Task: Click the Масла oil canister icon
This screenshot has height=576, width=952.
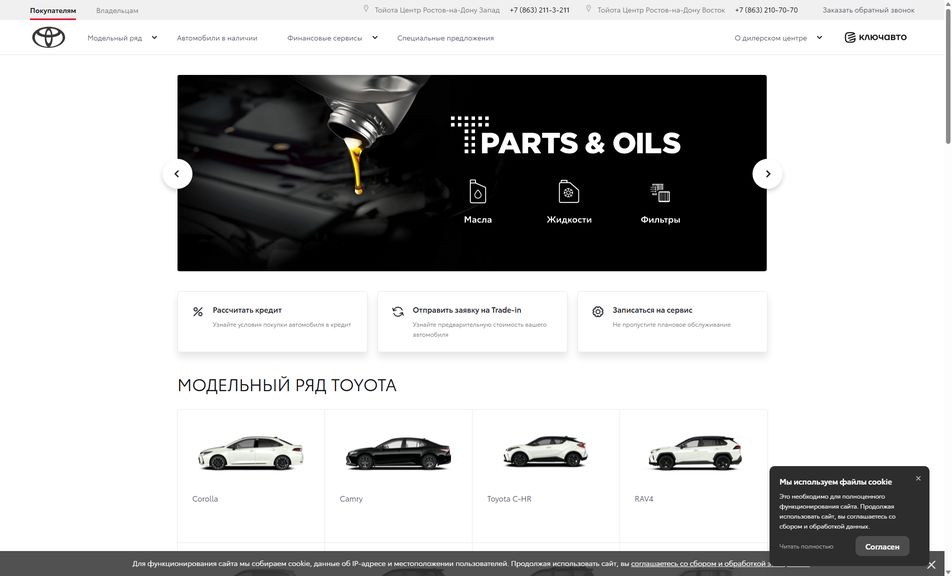Action: tap(478, 191)
